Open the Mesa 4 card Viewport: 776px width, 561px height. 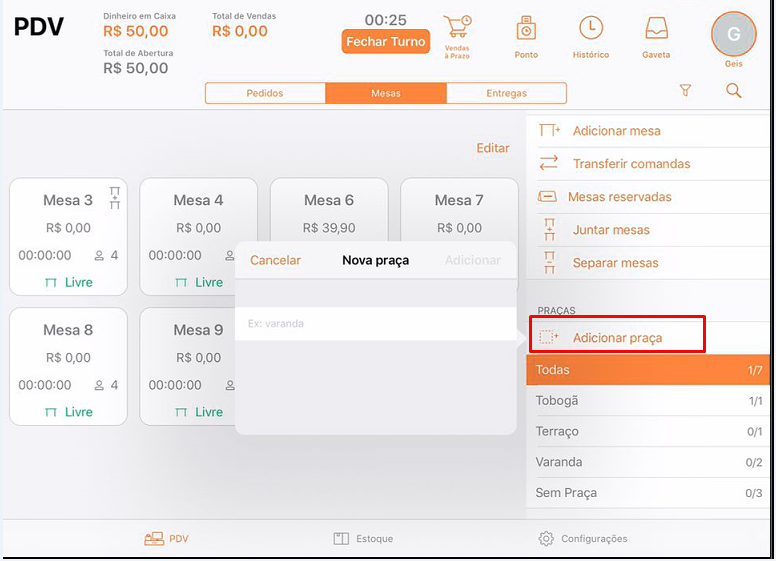coord(198,236)
